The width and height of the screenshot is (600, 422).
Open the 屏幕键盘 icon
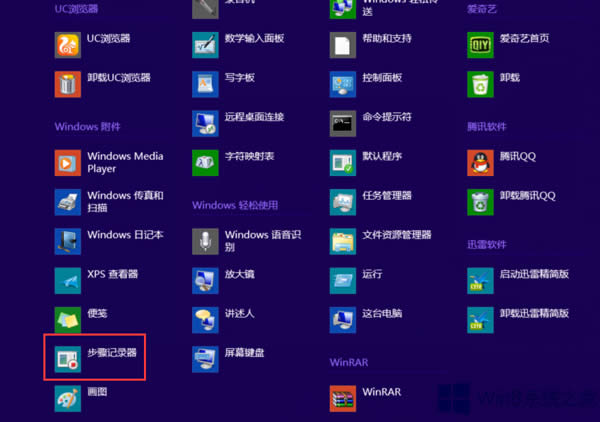[205, 359]
